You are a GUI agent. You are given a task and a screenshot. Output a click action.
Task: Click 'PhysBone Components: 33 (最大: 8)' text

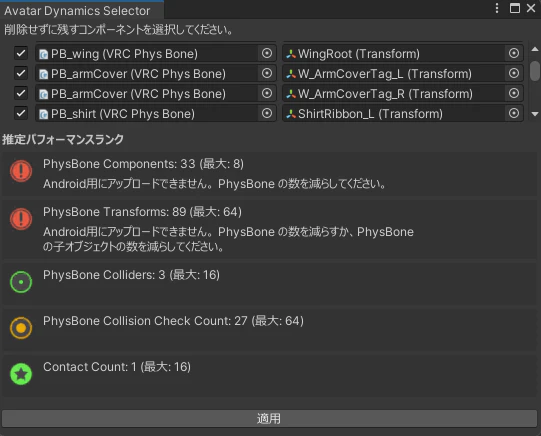pos(143,164)
